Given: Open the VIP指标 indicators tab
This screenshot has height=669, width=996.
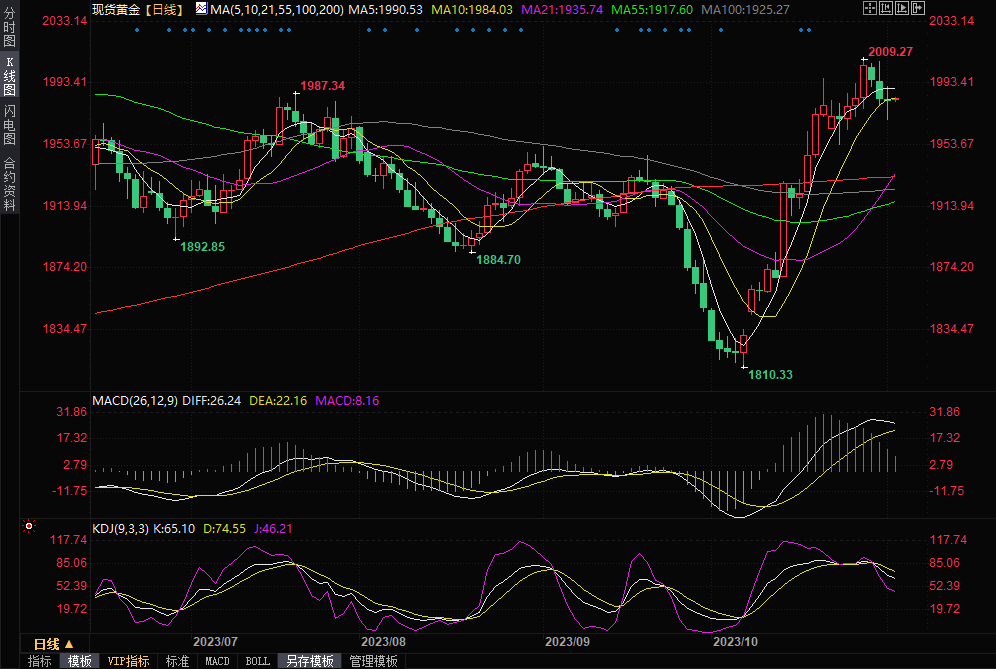Looking at the screenshot, I should point(128,661).
